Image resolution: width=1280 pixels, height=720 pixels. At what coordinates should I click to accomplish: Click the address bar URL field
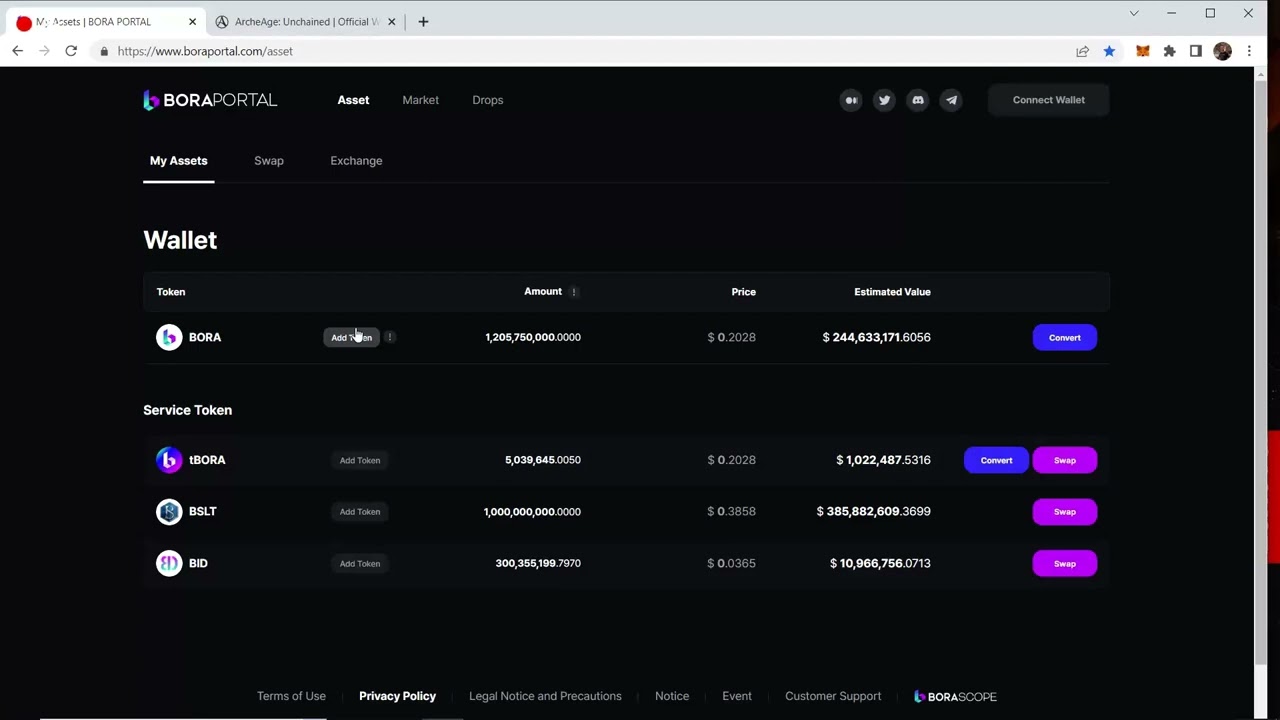pos(580,51)
